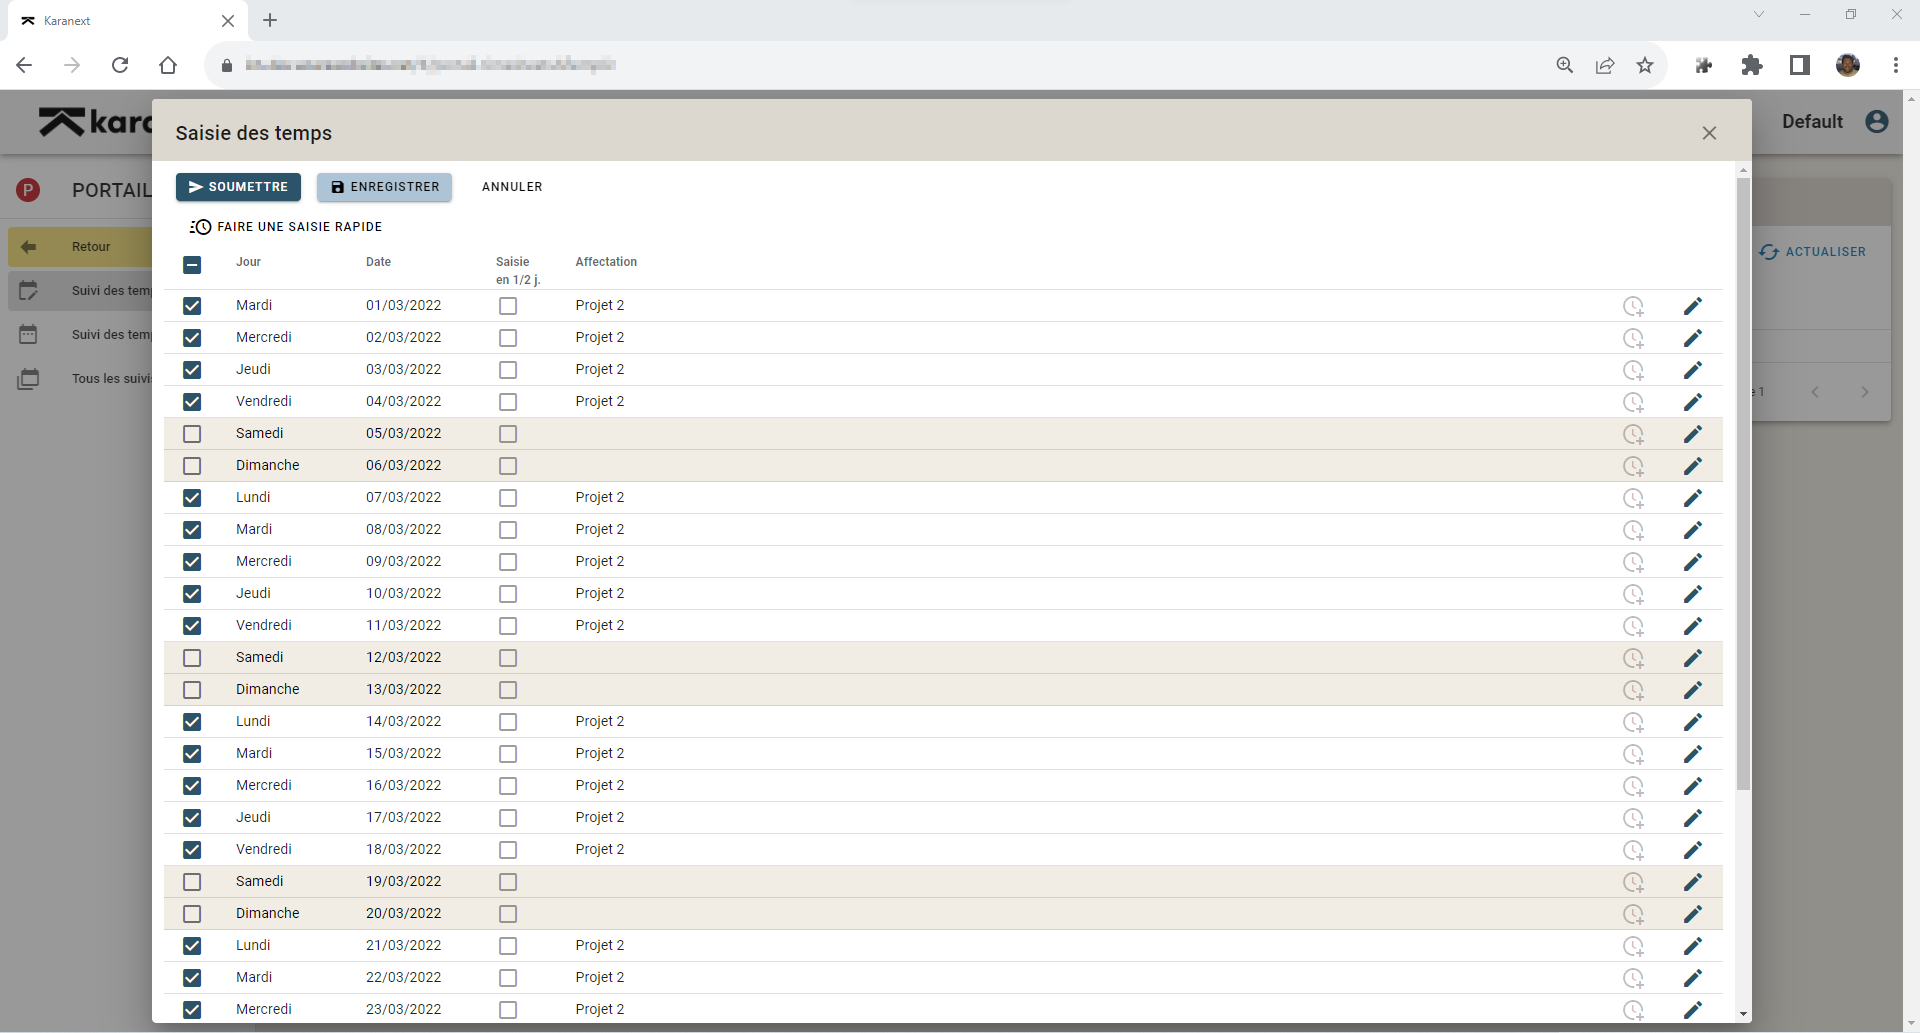Click the clock-add icon for 09/03/2022 row

point(1633,562)
